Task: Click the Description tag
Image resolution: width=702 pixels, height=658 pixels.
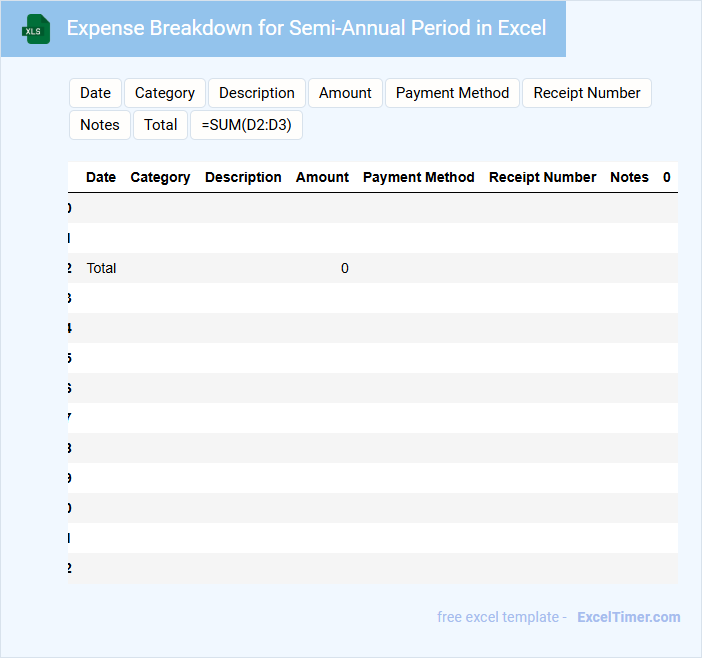Action: pyautogui.click(x=257, y=93)
